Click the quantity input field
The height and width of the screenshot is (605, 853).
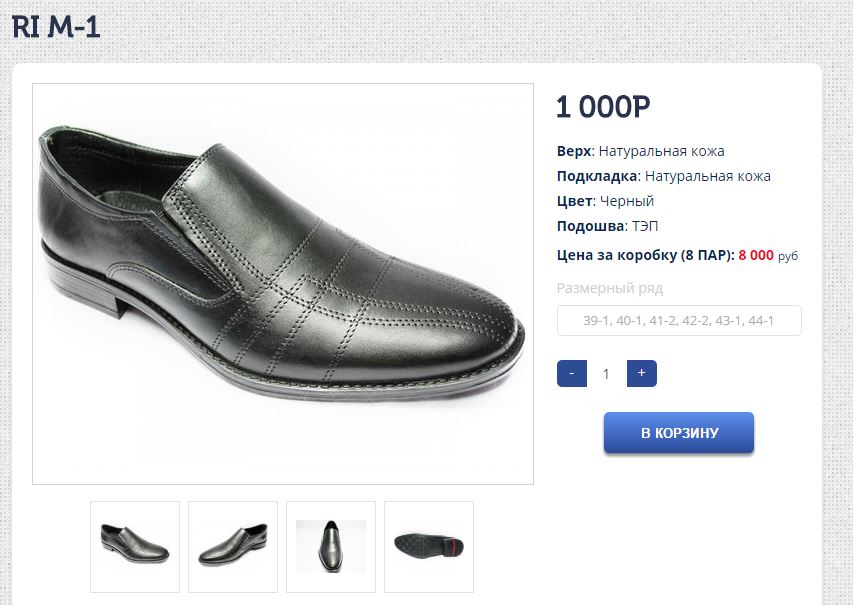[x=606, y=374]
